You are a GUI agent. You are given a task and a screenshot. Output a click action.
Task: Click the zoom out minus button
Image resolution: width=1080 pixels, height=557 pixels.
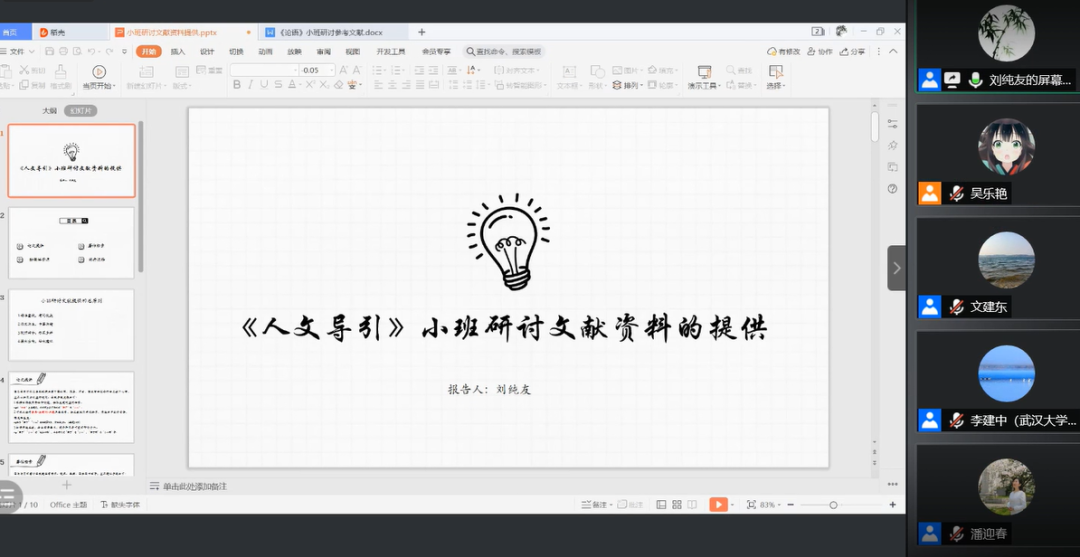click(791, 505)
